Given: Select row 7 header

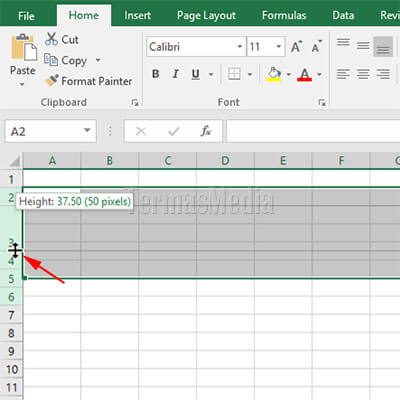Looking at the screenshot, I should click(x=11, y=315).
